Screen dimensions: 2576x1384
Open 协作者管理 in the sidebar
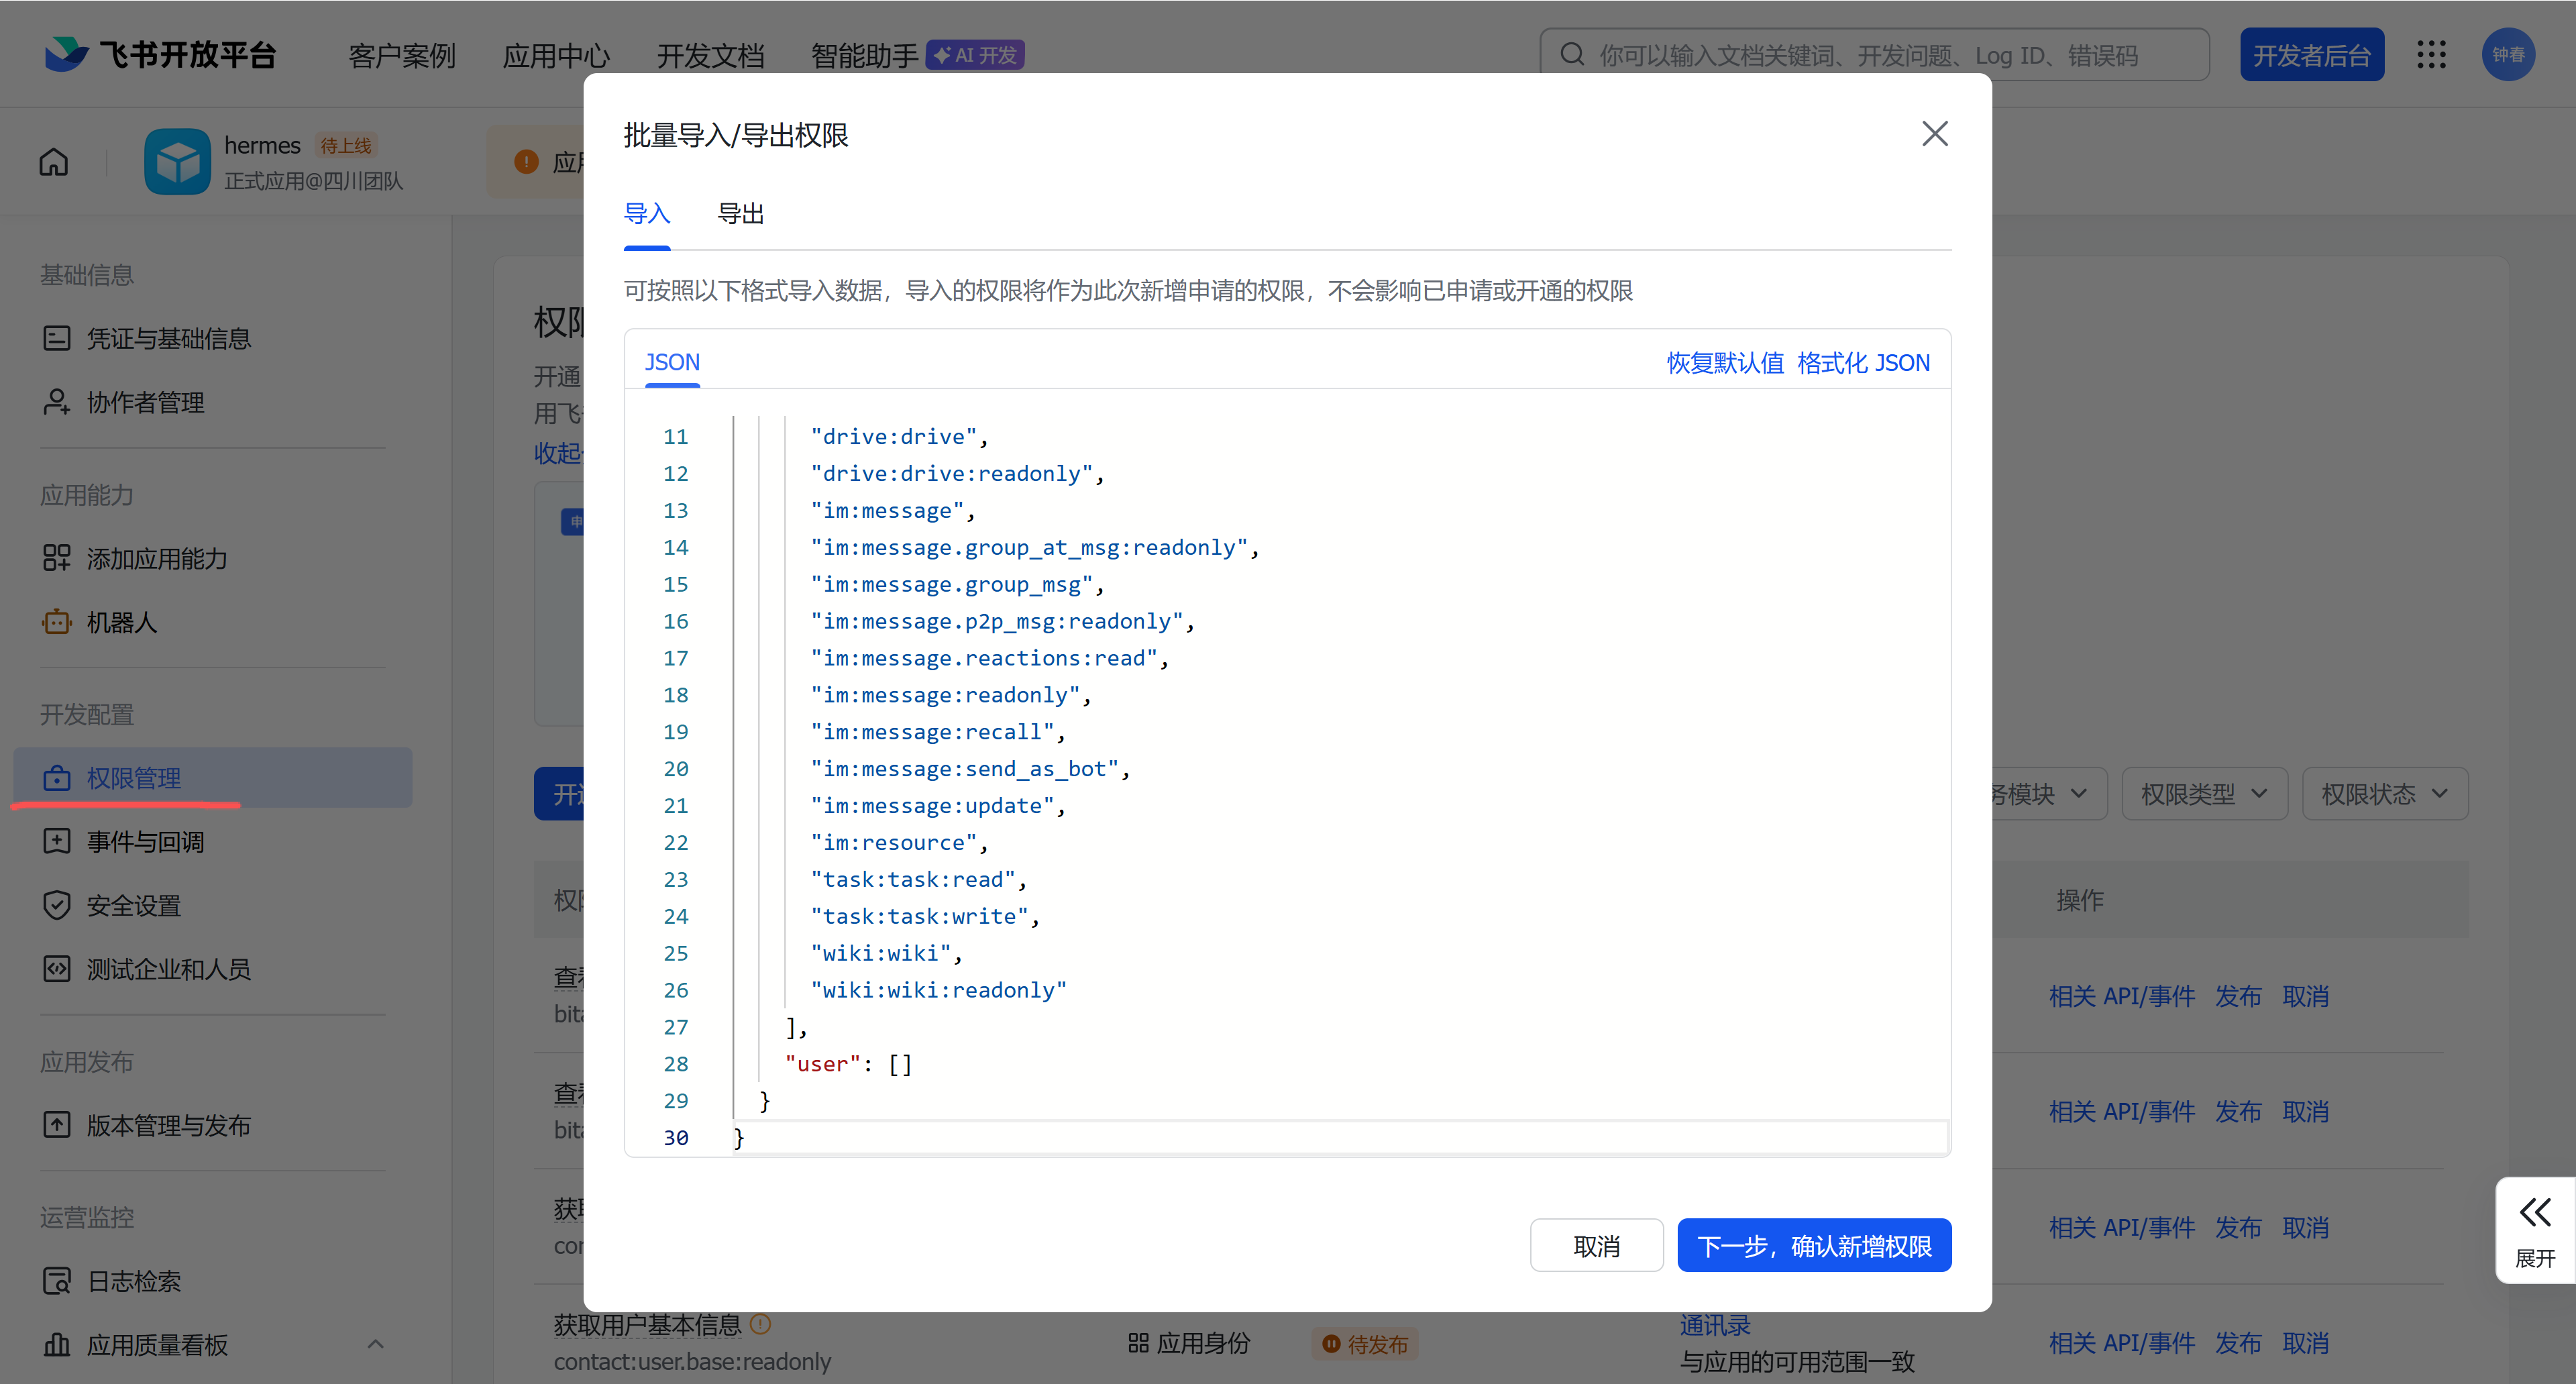tap(213, 402)
